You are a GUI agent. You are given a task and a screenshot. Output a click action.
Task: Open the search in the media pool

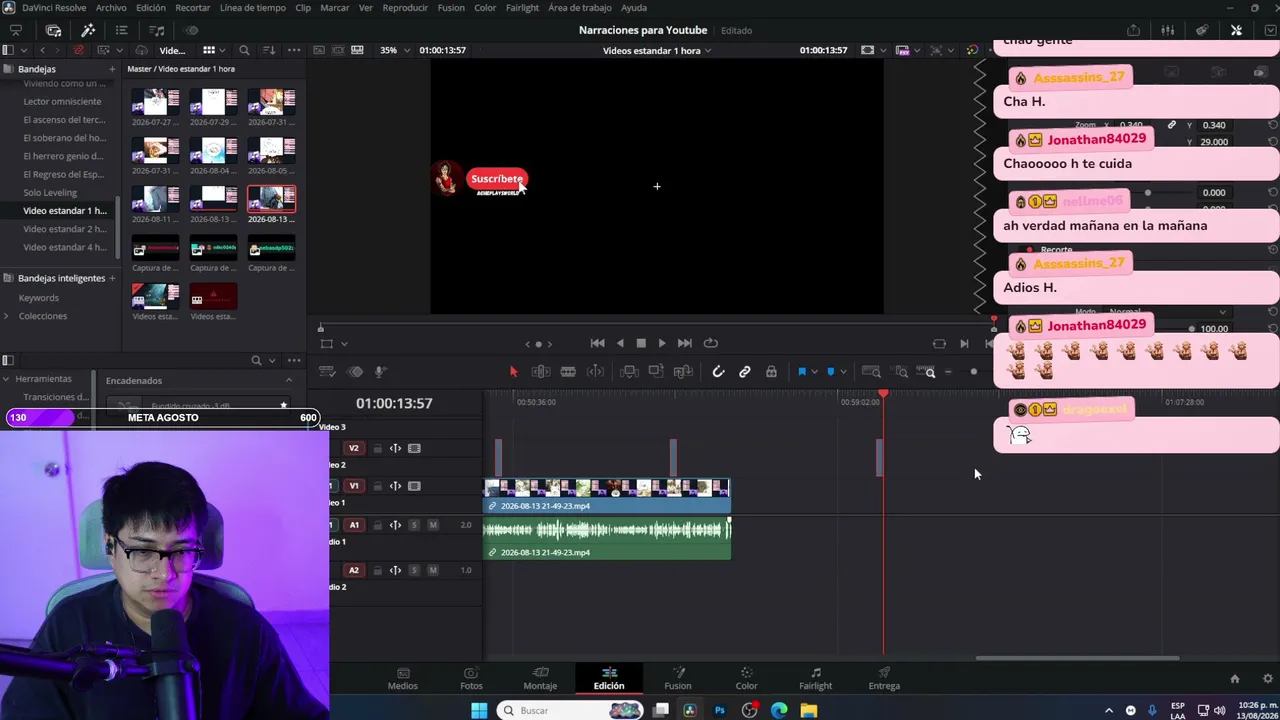(x=244, y=50)
